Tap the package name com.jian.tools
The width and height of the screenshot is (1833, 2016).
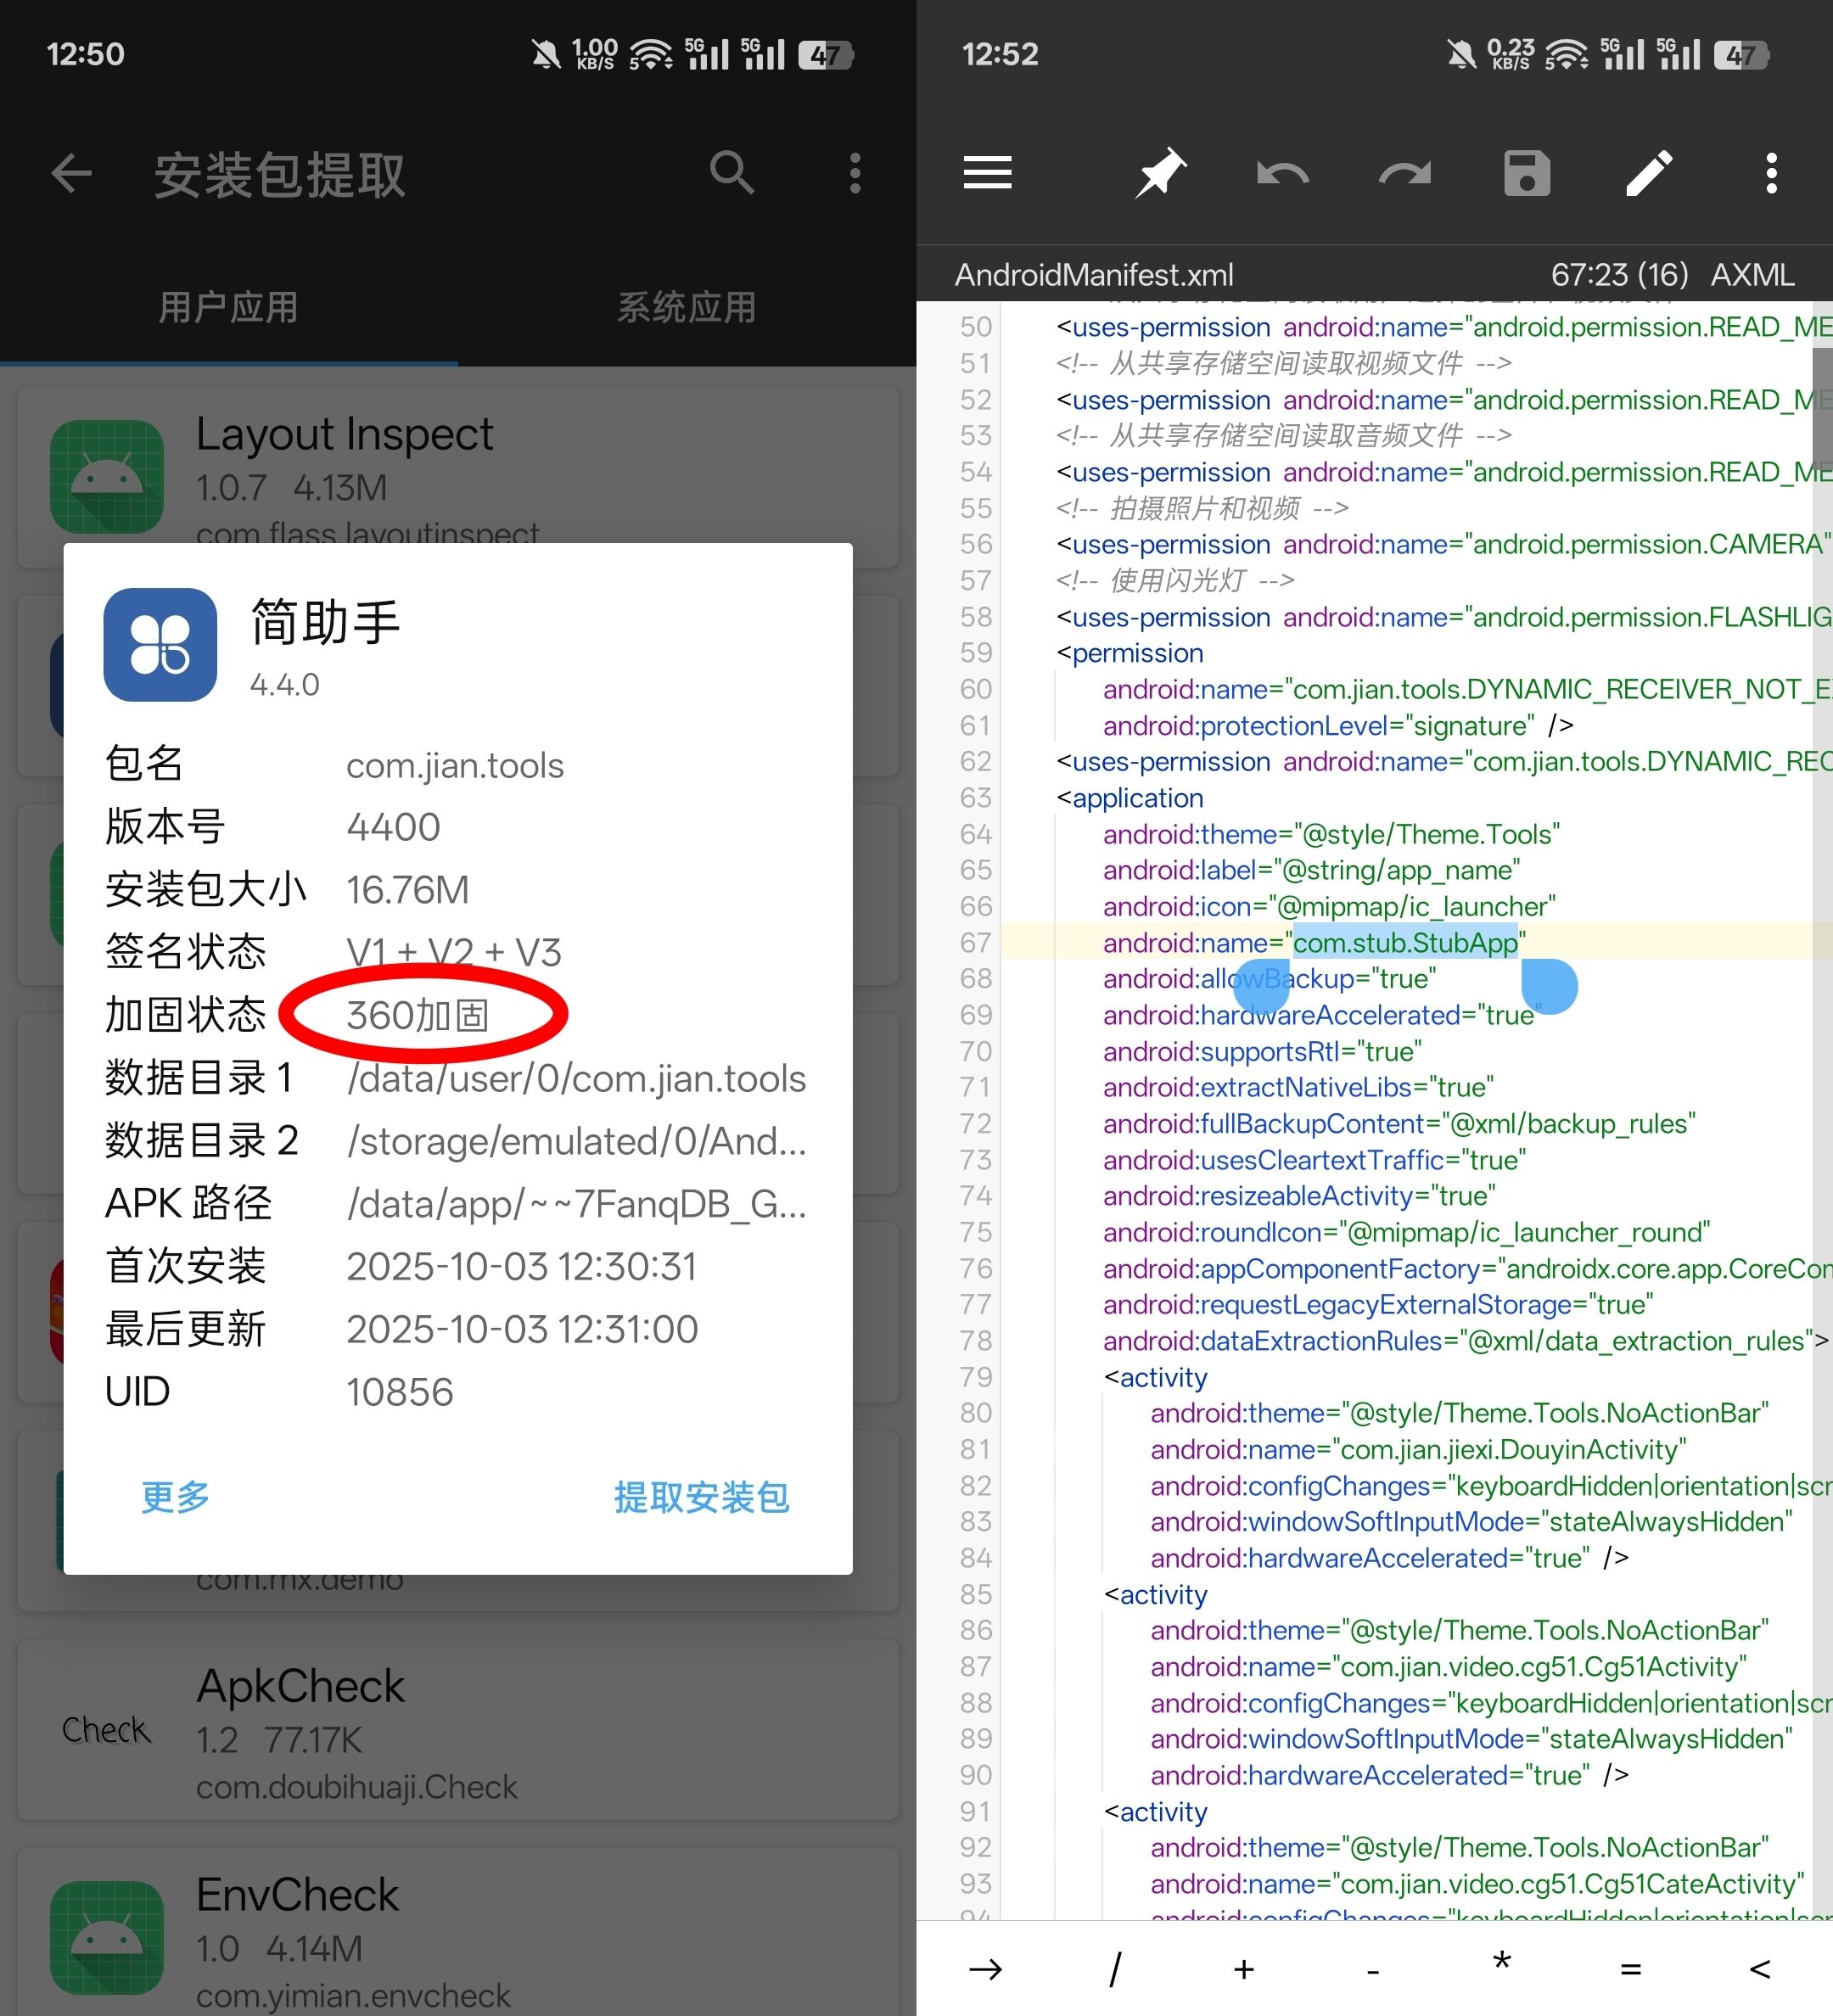click(455, 766)
